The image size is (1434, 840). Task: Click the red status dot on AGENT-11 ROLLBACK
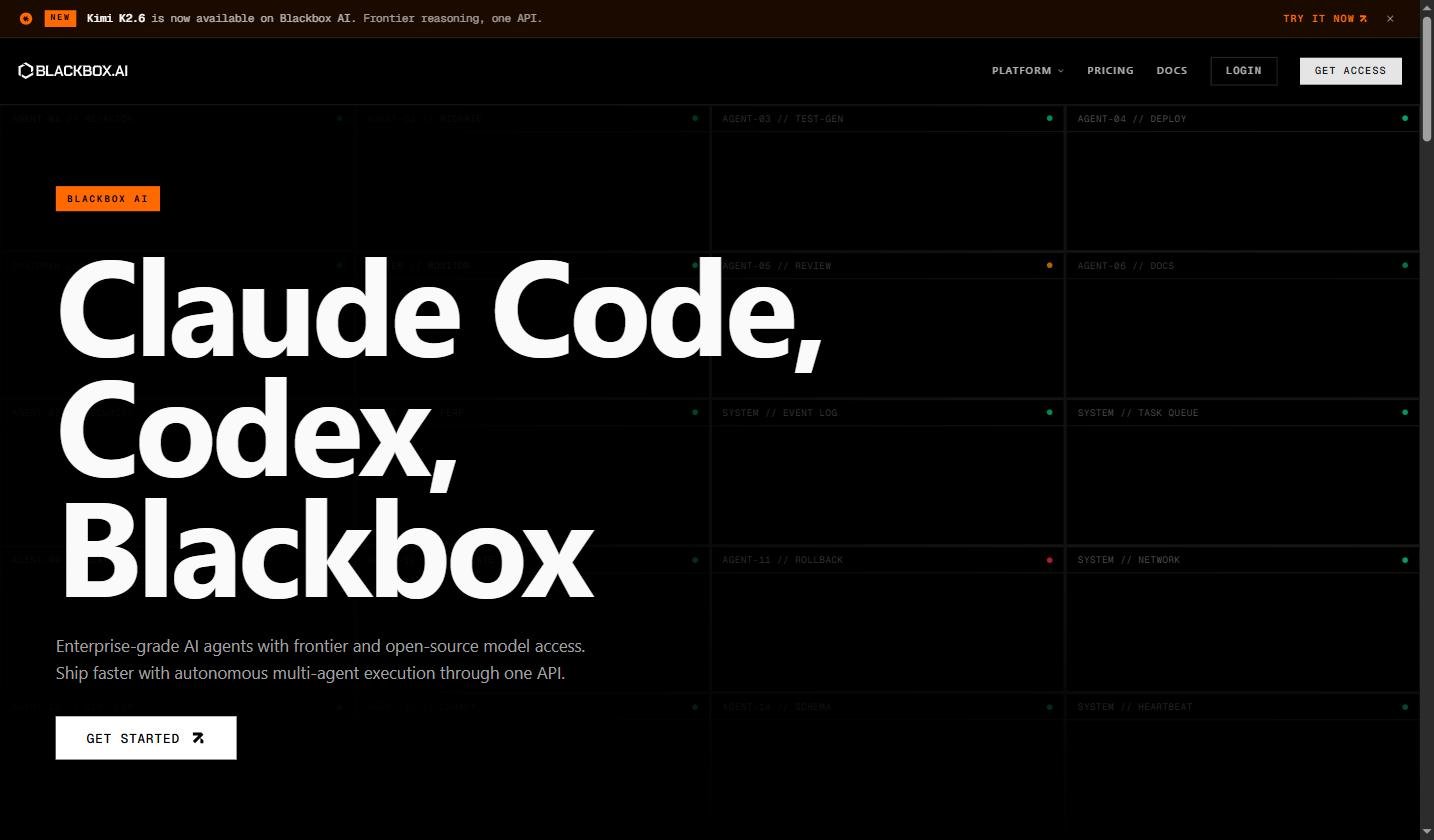tap(1049, 560)
